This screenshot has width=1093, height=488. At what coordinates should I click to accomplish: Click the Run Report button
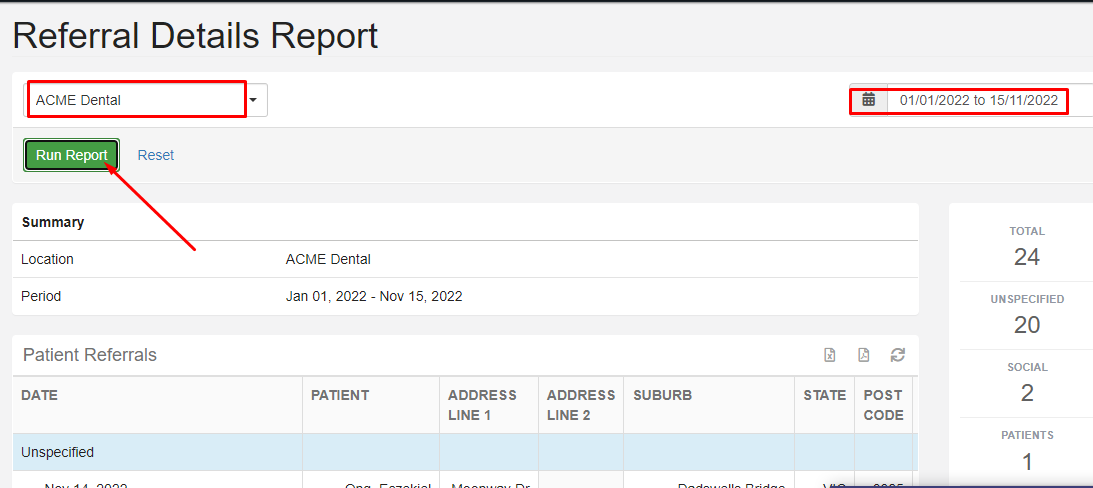tap(72, 155)
